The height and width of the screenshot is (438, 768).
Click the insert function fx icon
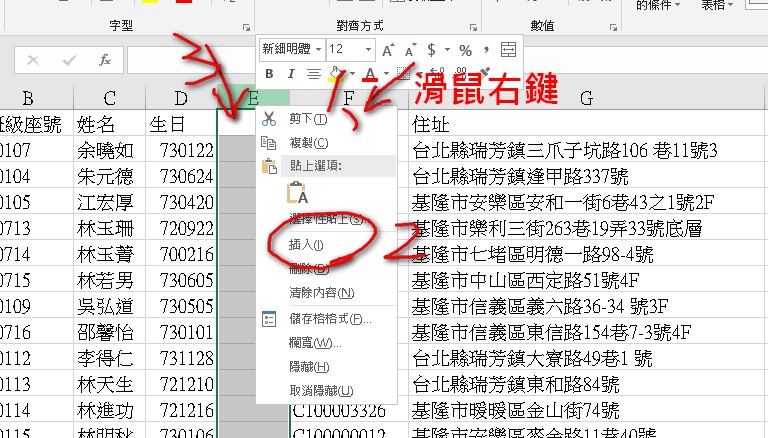[104, 60]
